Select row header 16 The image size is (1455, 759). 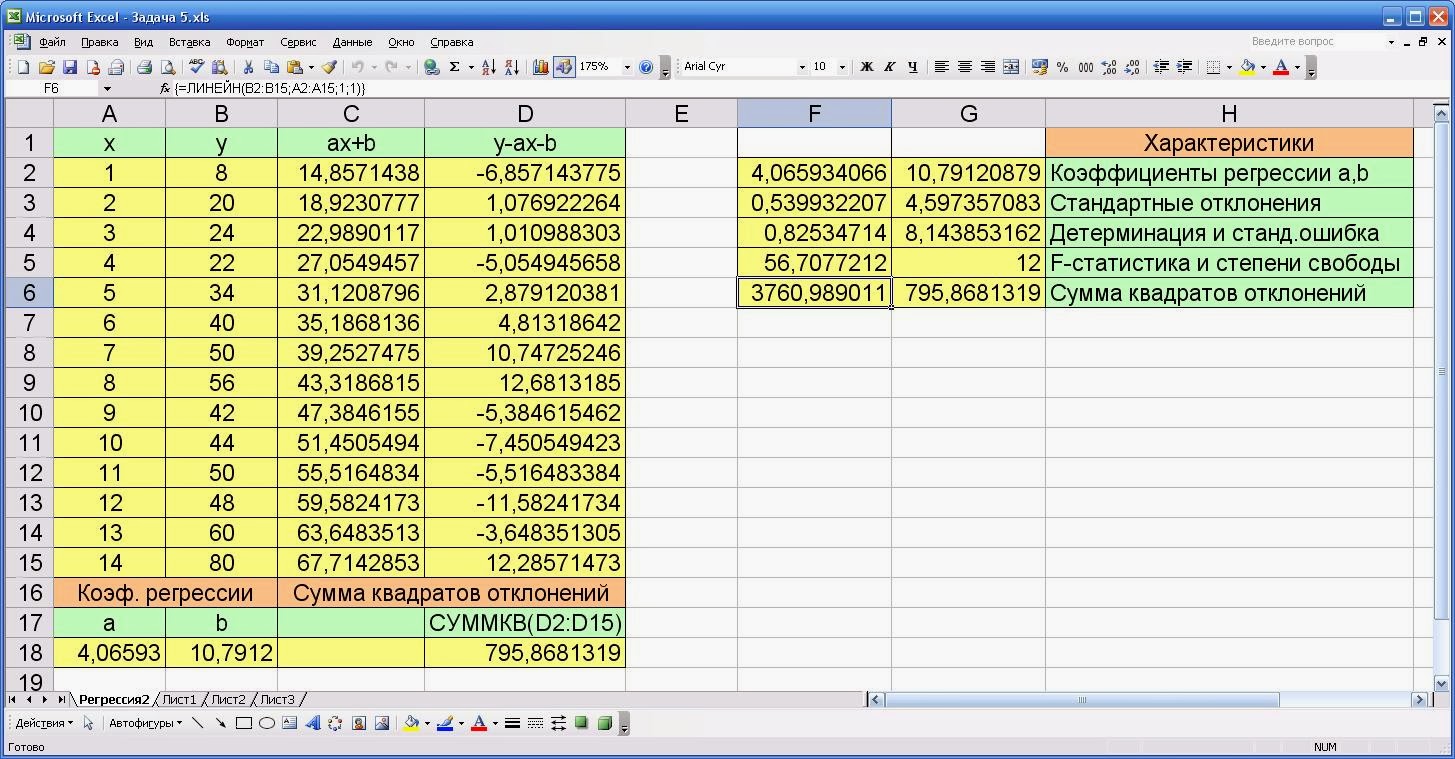pos(29,593)
